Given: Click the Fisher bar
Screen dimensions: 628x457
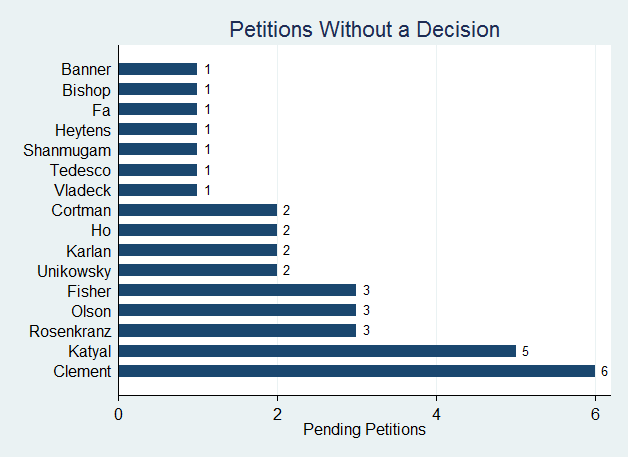Looking at the screenshot, I should (237, 290).
